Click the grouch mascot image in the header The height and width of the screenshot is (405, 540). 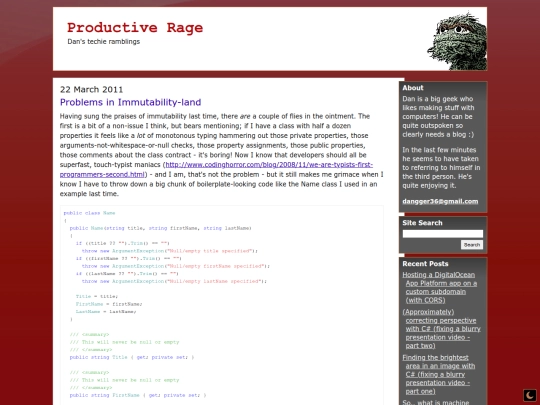[457, 41]
